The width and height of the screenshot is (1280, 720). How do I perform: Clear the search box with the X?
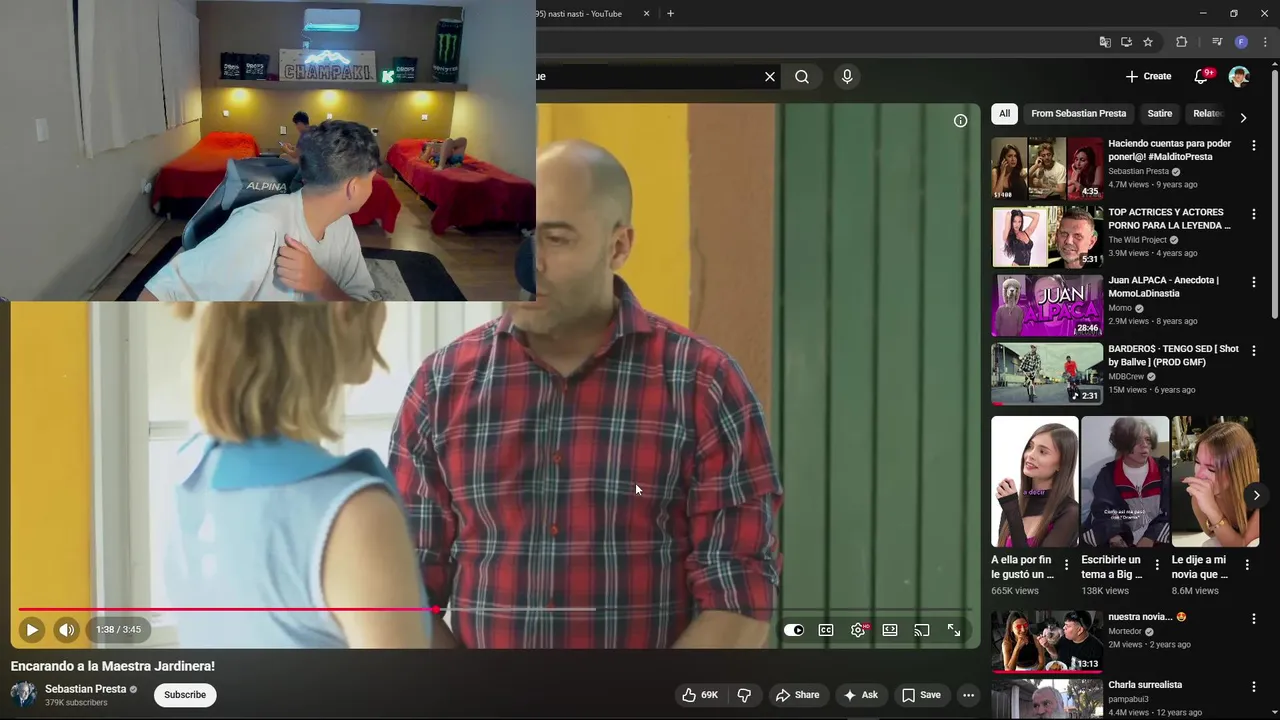(770, 77)
